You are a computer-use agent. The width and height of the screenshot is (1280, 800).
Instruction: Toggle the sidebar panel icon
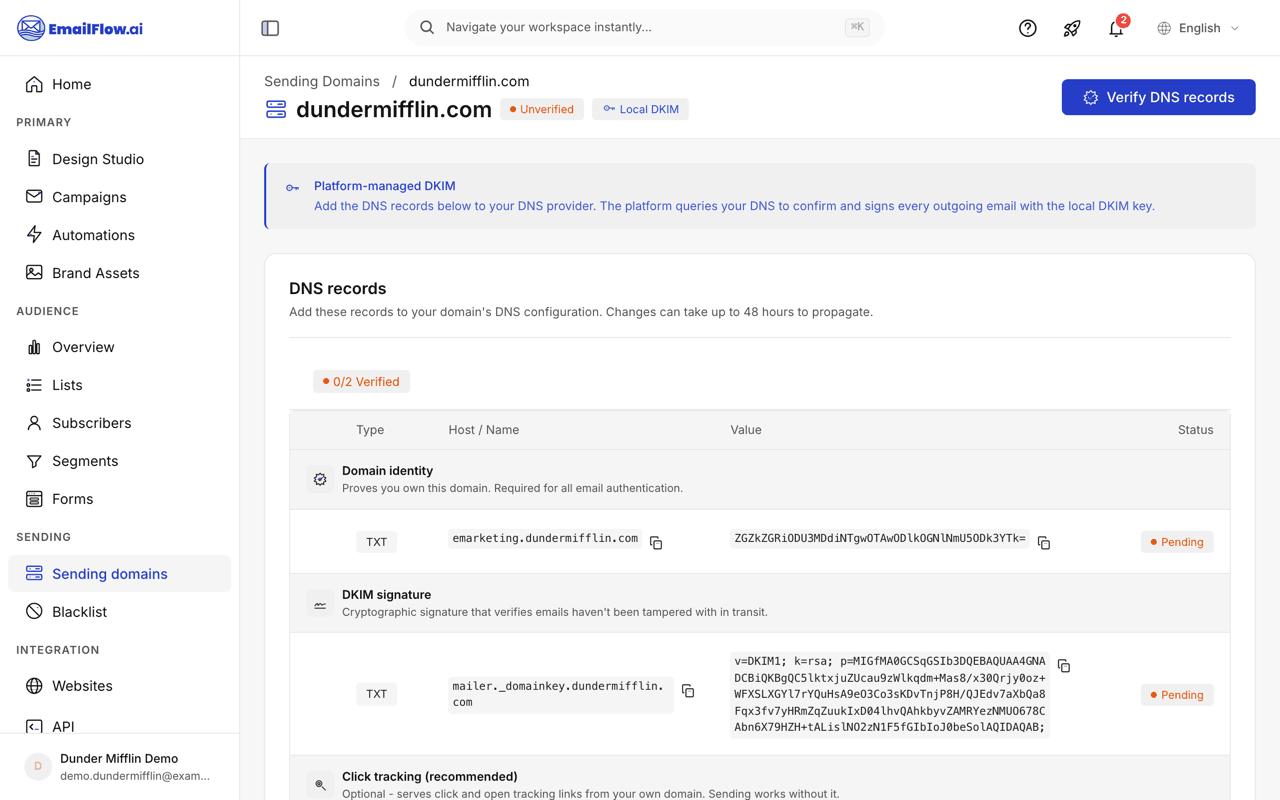pos(270,28)
